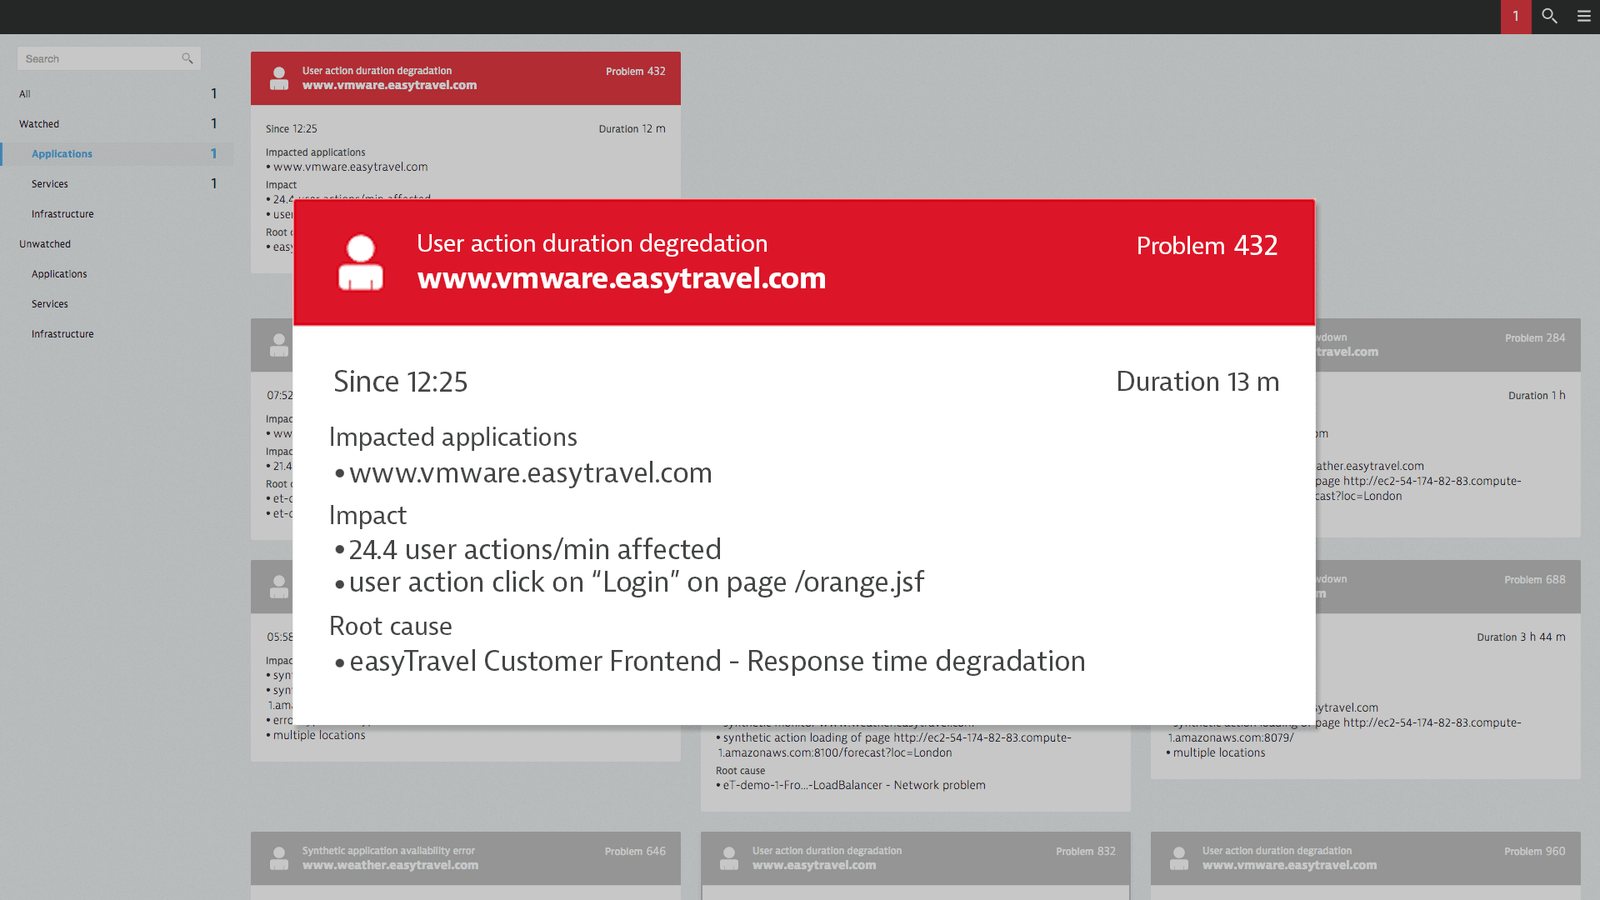Screen dimensions: 1600x900
Task: Click user icon on Problem 646 card
Action: pos(279,858)
